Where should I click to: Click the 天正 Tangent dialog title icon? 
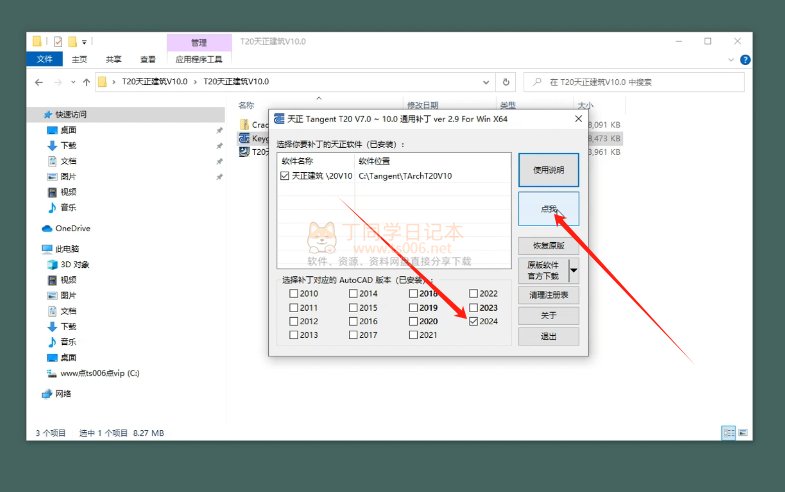pyautogui.click(x=279, y=119)
